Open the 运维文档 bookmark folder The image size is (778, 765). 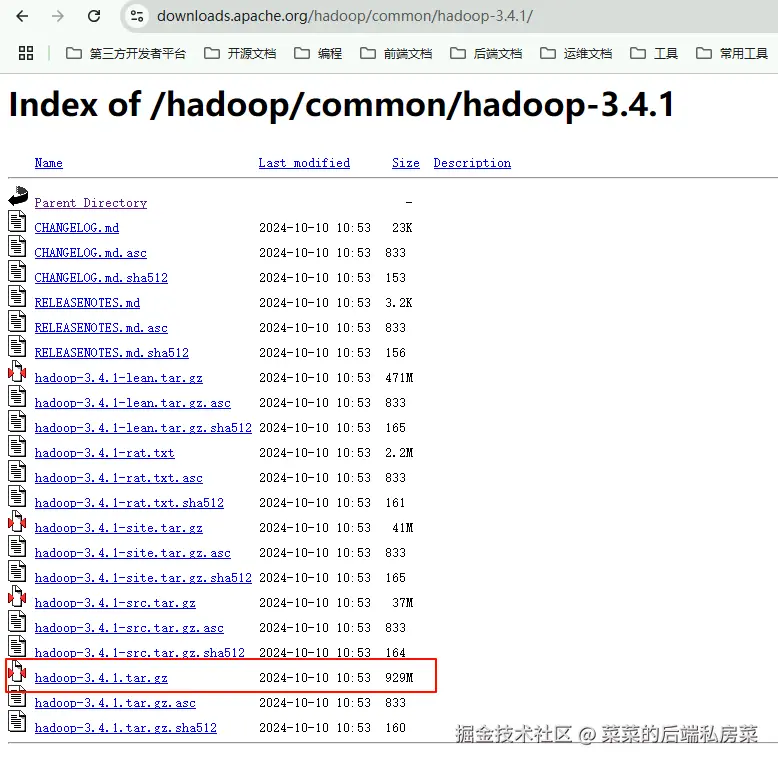(x=576, y=53)
